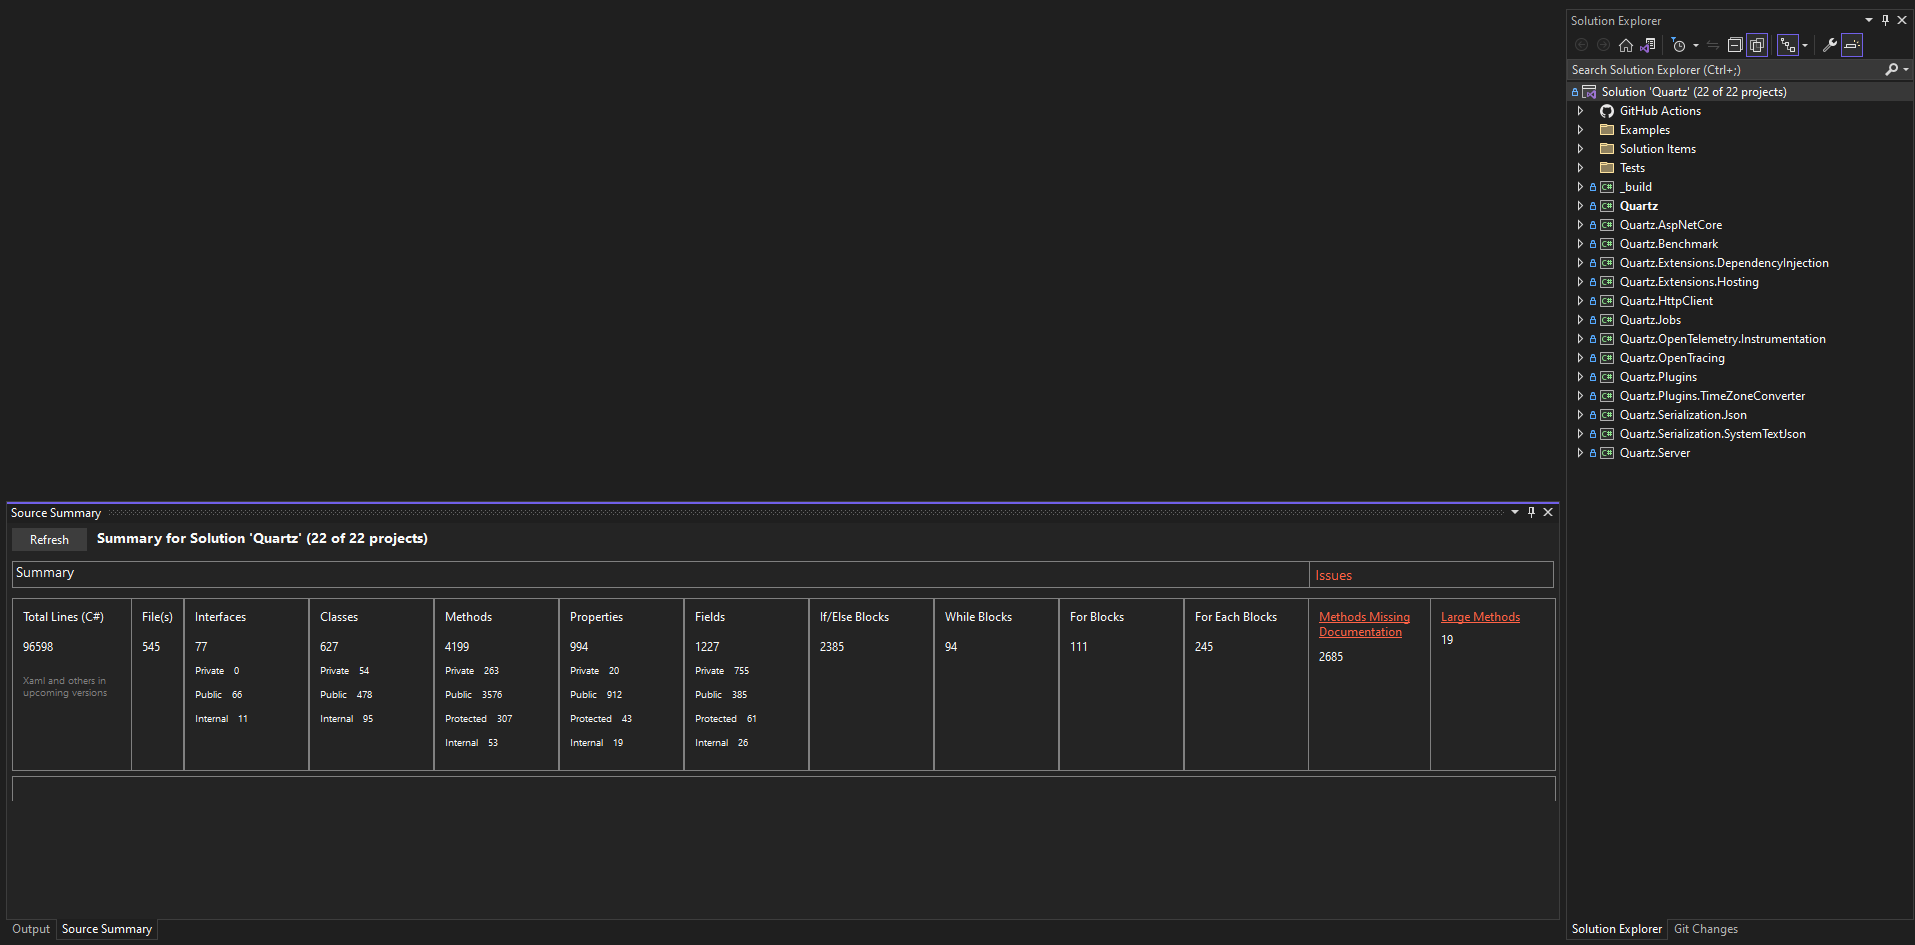Click the Methods count 4199

pos(457,647)
